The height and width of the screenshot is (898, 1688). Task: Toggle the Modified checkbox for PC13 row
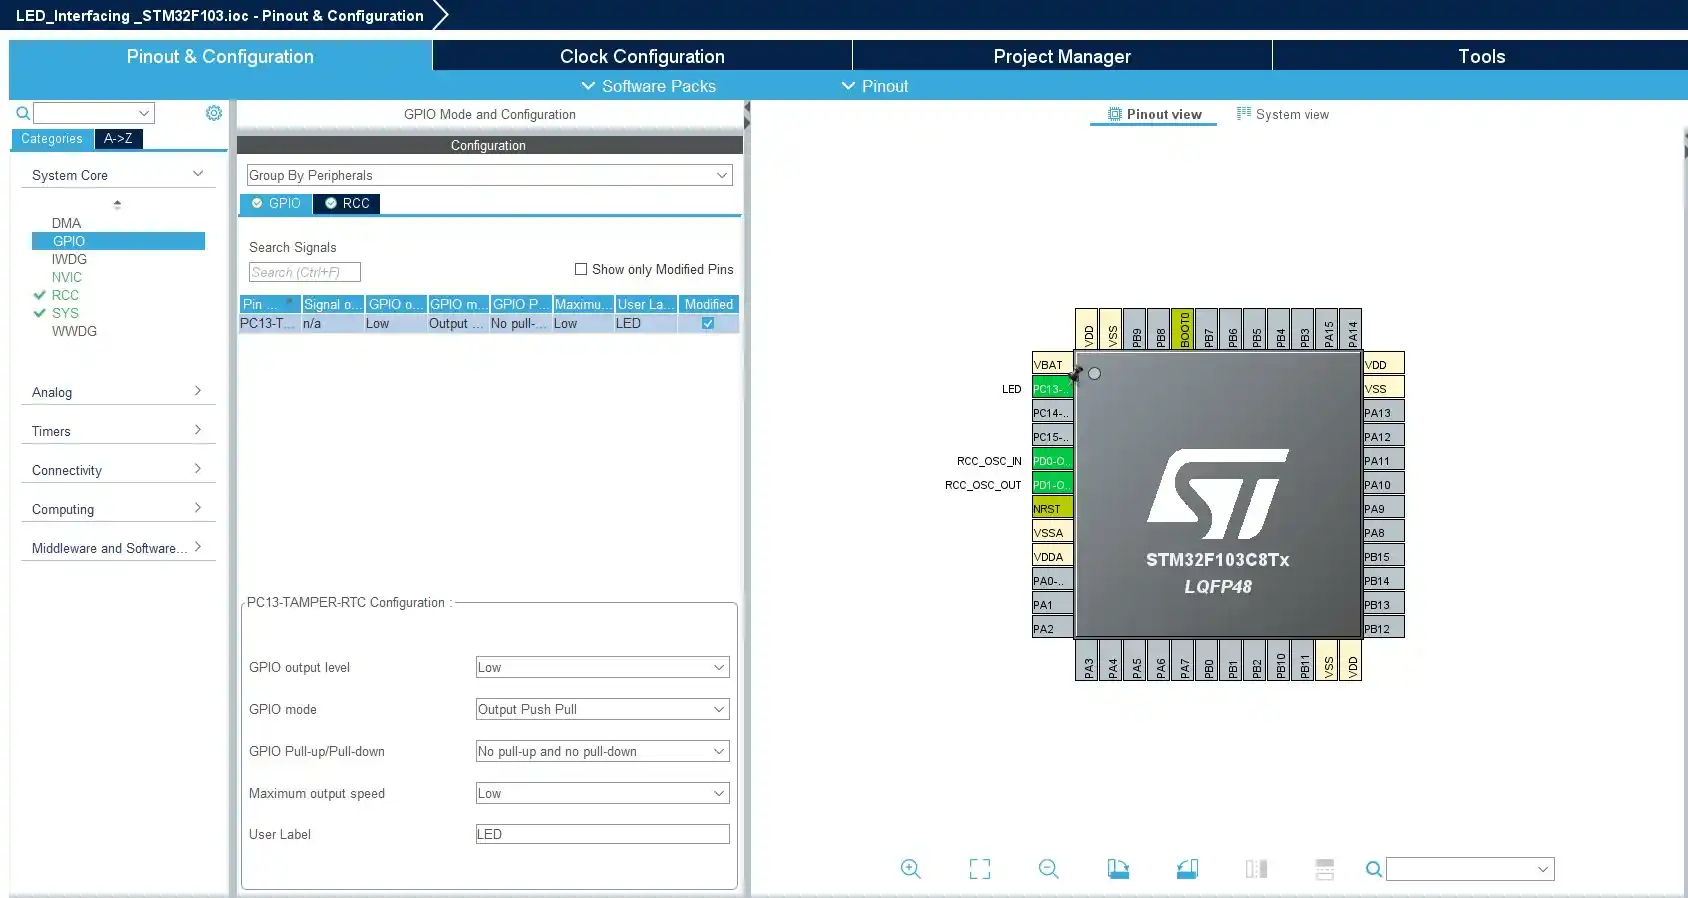(708, 323)
